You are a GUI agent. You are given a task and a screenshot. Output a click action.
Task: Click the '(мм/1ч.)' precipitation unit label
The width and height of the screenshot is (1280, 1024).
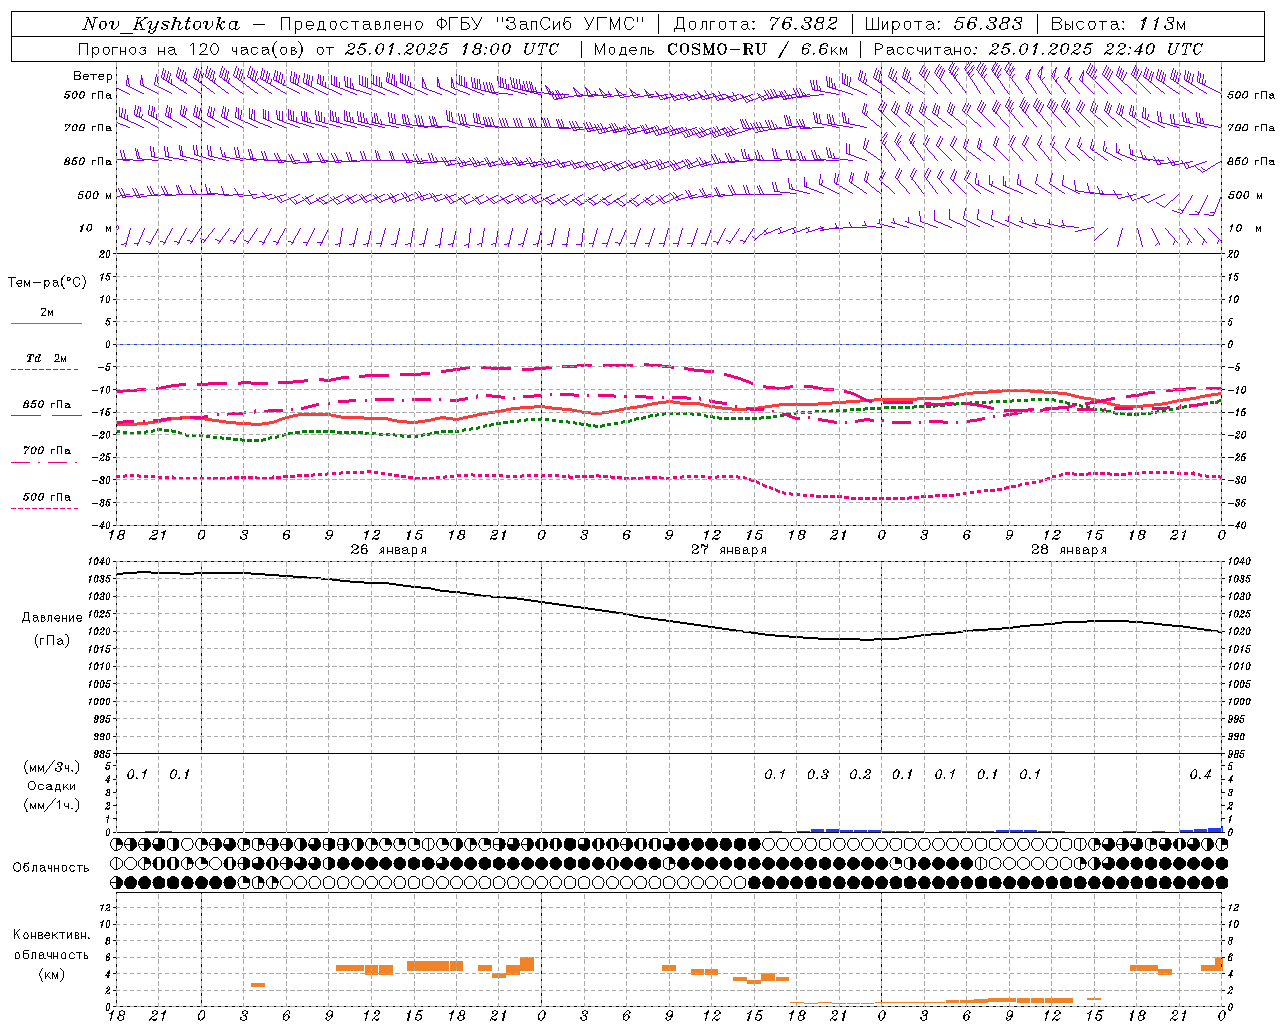click(52, 805)
